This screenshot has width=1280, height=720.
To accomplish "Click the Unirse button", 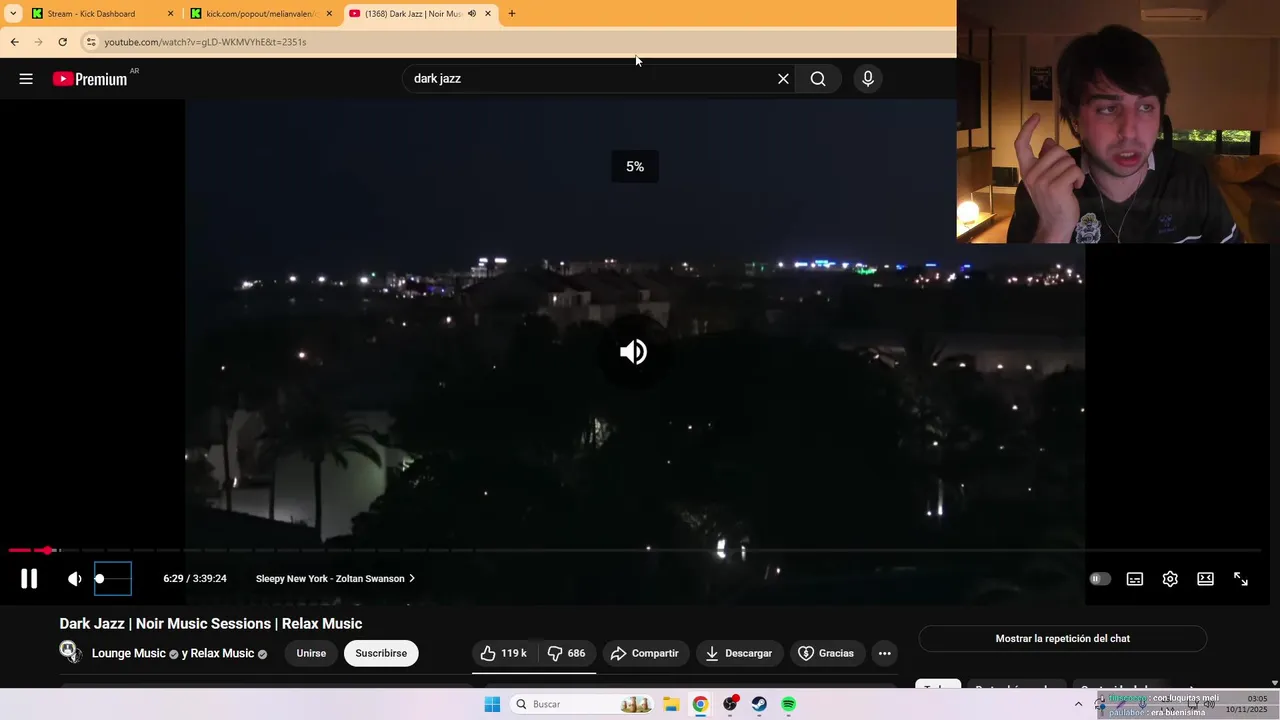I will 311,653.
